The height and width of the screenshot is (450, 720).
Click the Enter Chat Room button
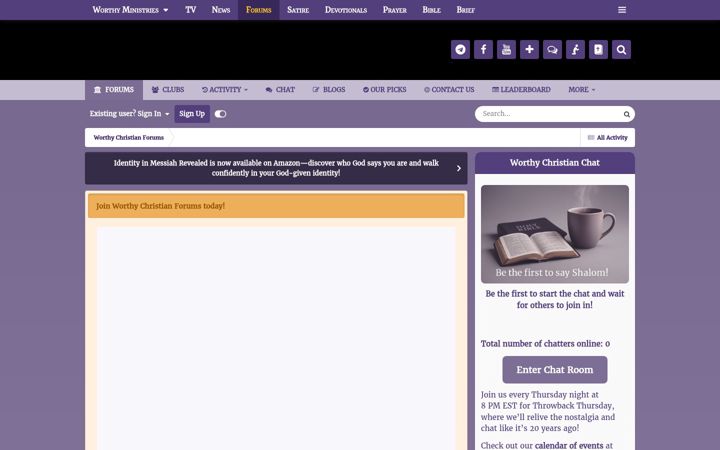(555, 370)
